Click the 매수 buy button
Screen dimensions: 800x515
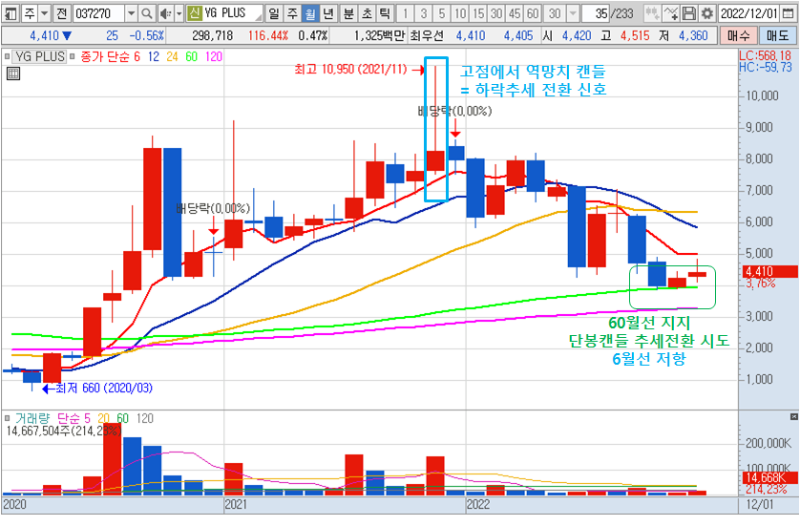point(738,36)
